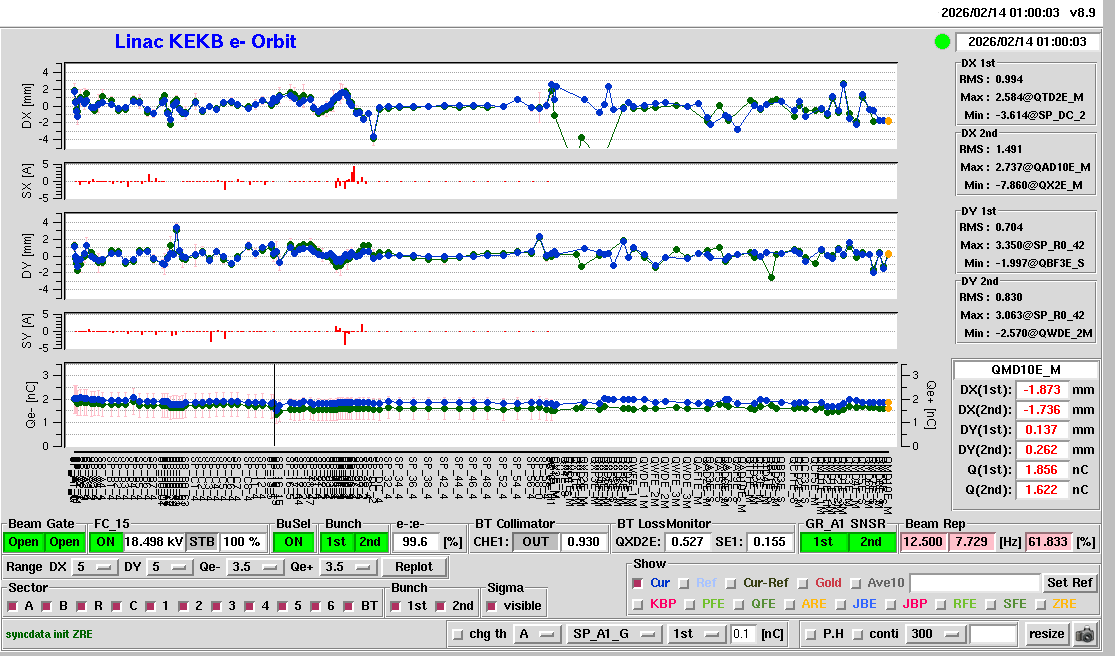1115x656 pixels.
Task: Click the camera screenshot icon
Action: pyautogui.click(x=1085, y=634)
